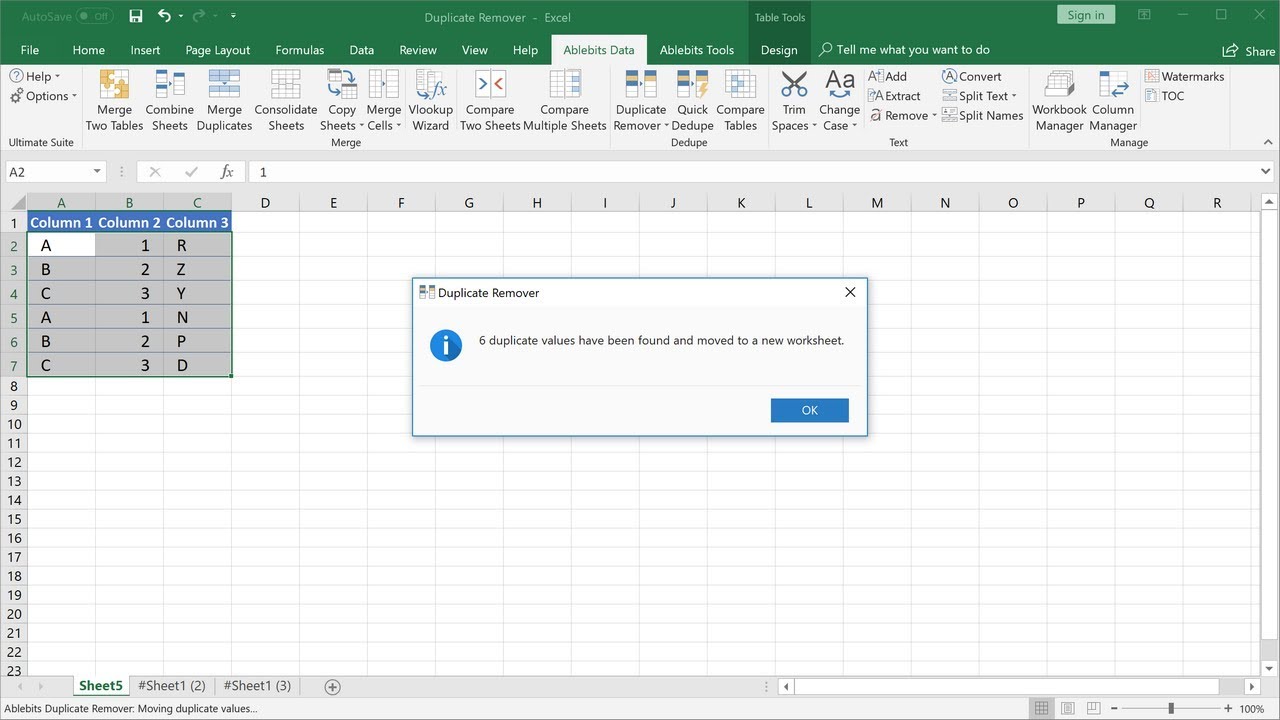Open the Workbook Manager
The height and width of the screenshot is (720, 1280).
click(x=1060, y=100)
